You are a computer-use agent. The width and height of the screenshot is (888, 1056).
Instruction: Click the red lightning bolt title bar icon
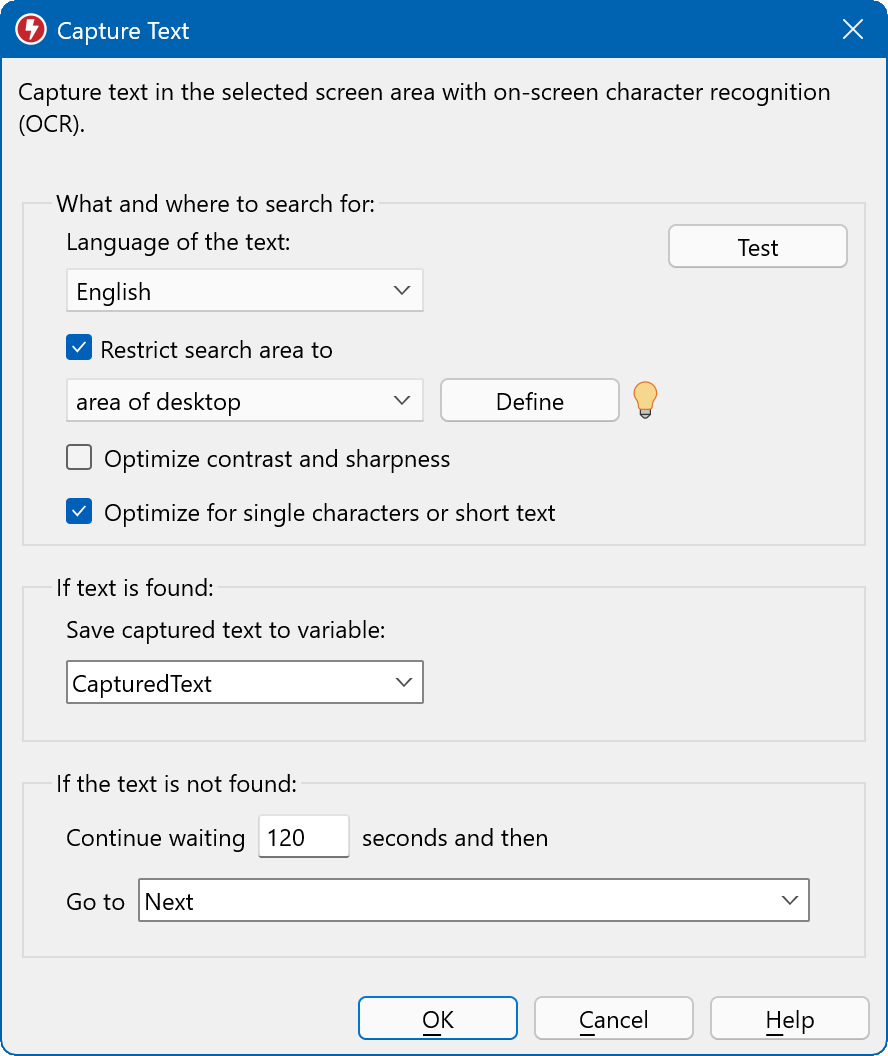point(29,30)
